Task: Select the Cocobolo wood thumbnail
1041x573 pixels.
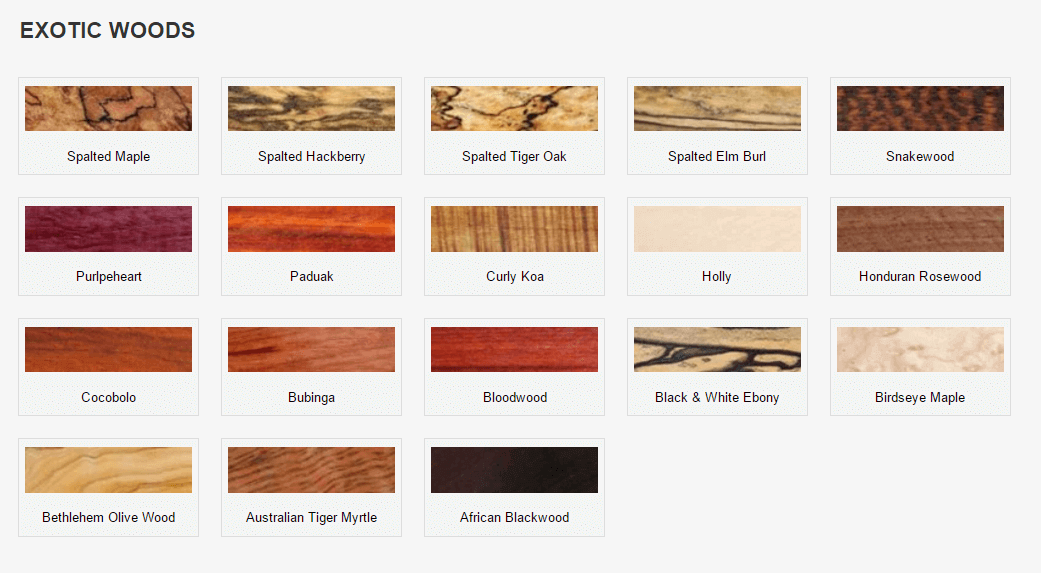Action: [108, 349]
